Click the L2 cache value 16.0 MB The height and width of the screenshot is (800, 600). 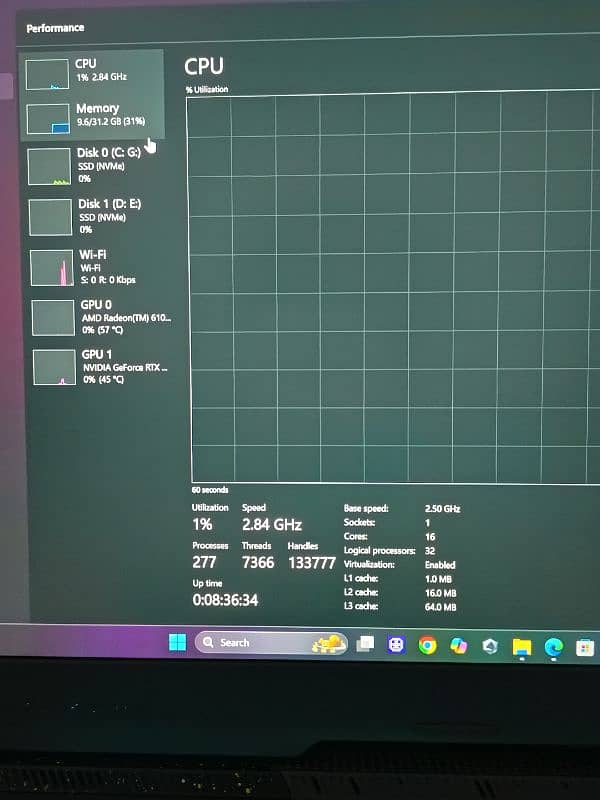pos(440,593)
